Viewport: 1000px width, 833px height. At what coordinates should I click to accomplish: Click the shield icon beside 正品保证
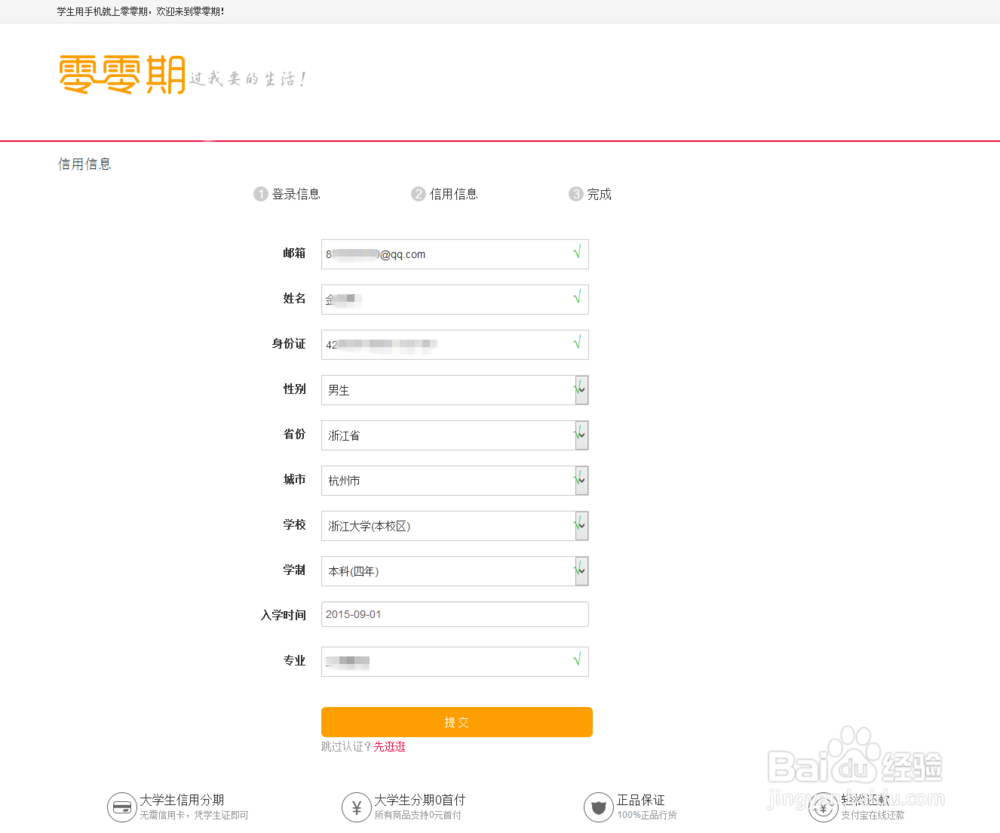(598, 807)
